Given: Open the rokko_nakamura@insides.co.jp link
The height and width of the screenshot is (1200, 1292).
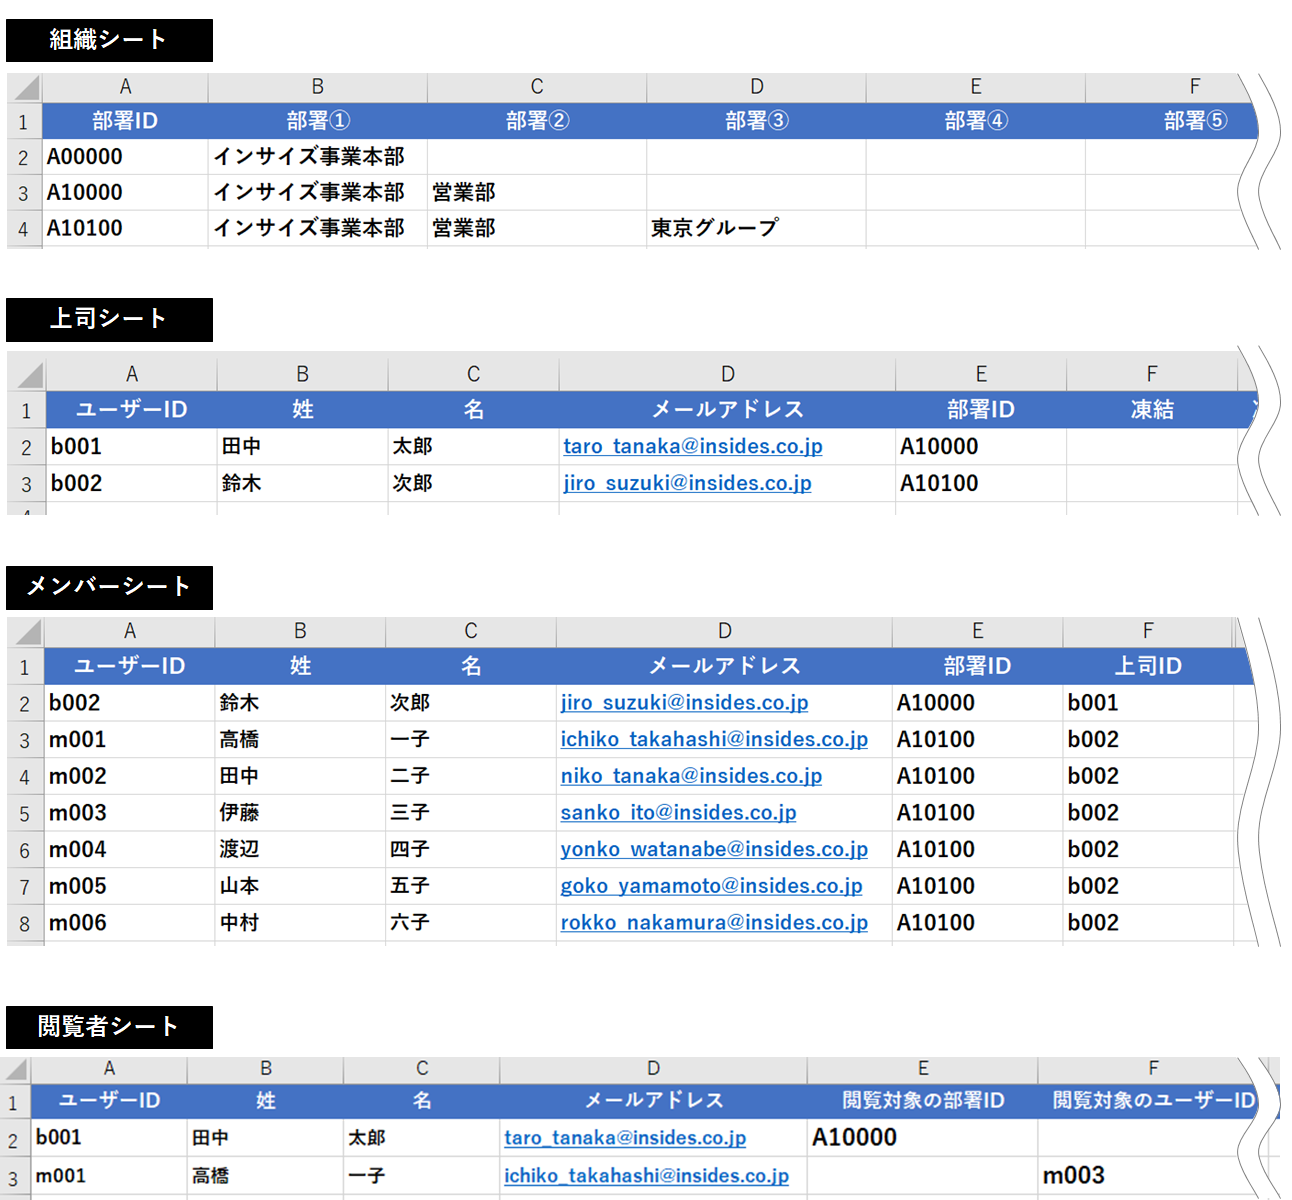Looking at the screenshot, I should [714, 923].
